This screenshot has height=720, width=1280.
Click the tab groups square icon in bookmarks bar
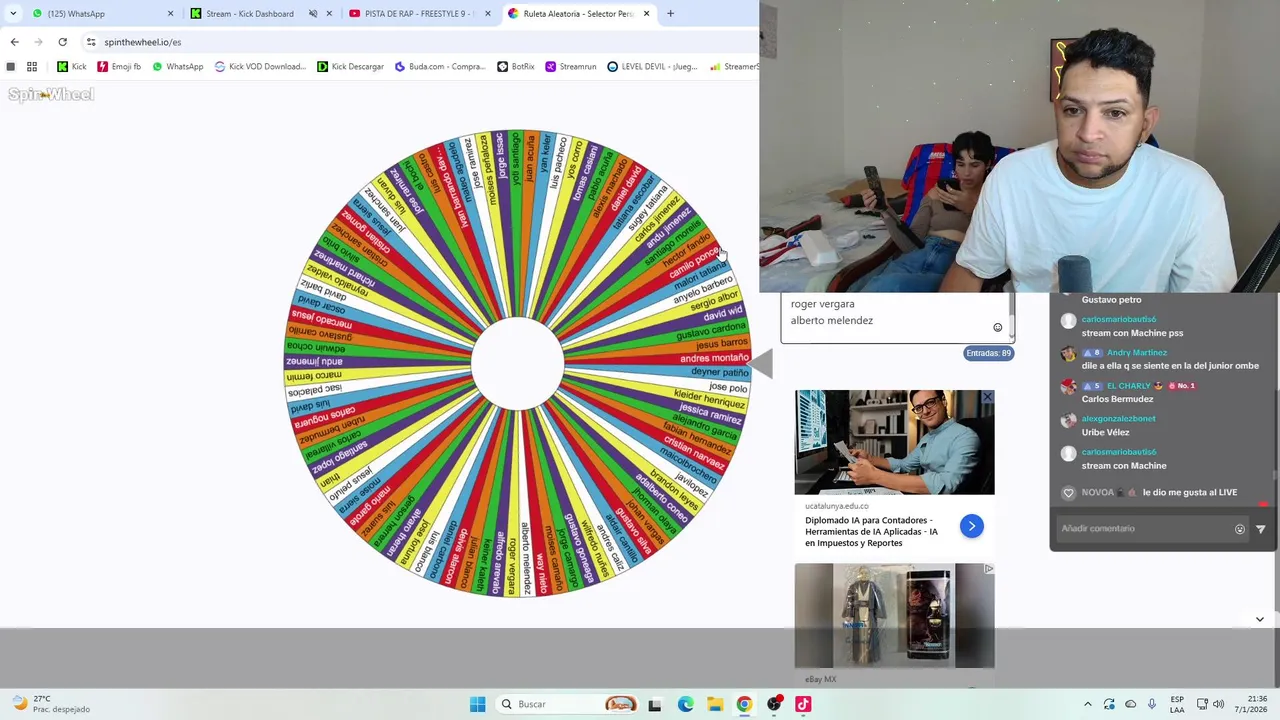click(x=11, y=67)
